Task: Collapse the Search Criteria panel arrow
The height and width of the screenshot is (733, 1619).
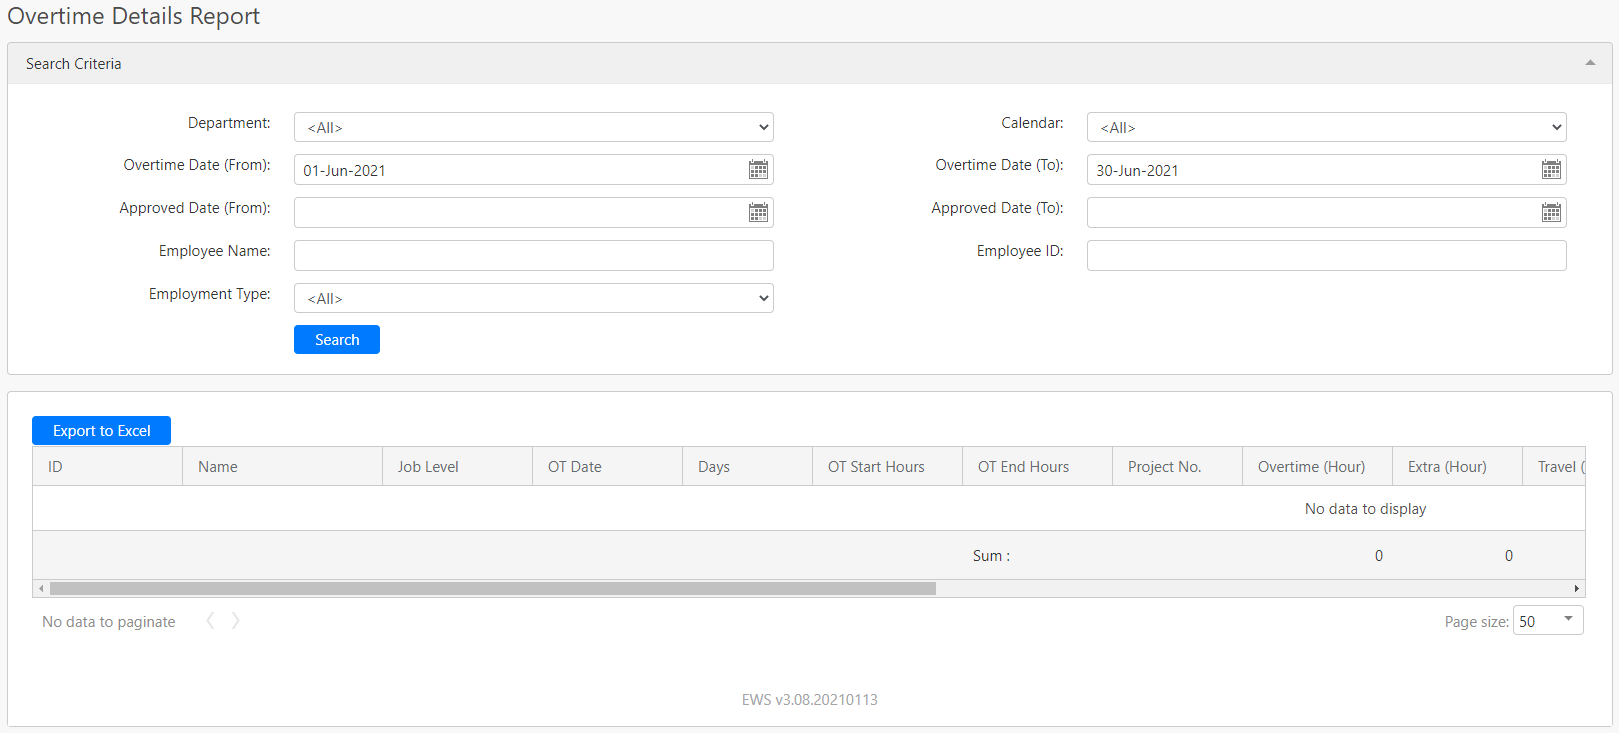Action: 1590,63
